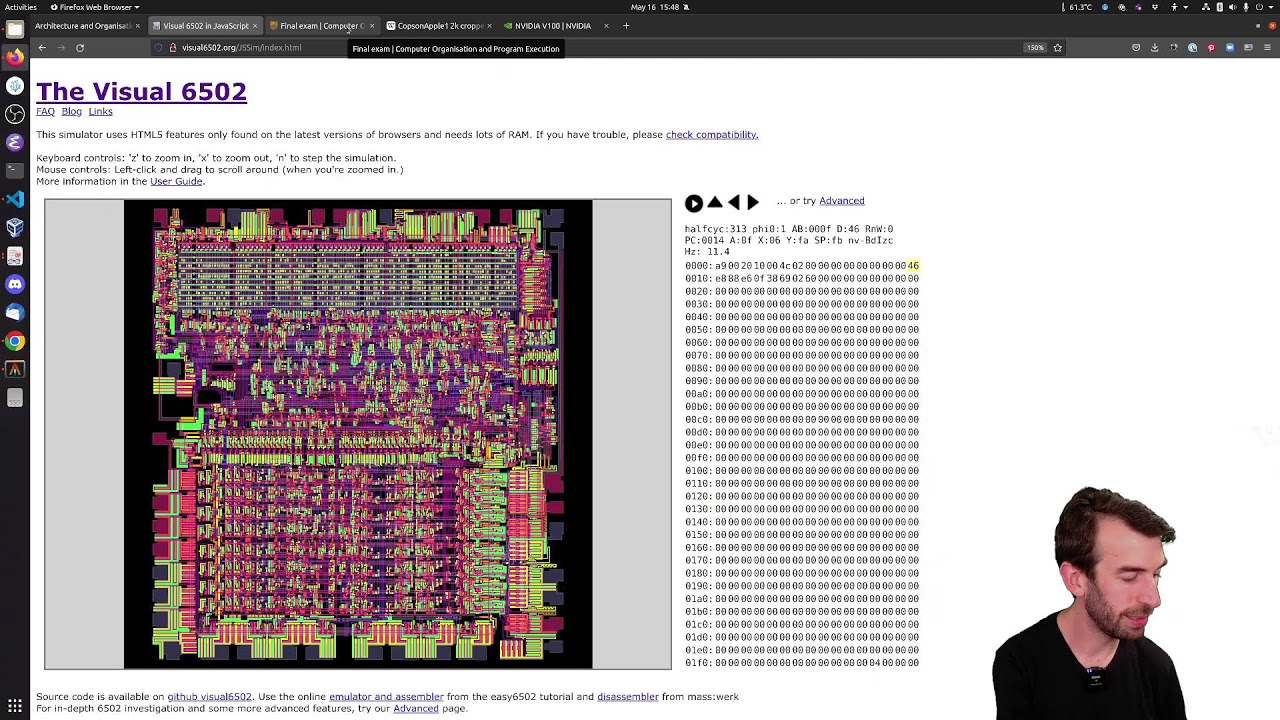The width and height of the screenshot is (1280, 720).
Task: Open Visual Studio Code from the dock
Action: click(15, 199)
